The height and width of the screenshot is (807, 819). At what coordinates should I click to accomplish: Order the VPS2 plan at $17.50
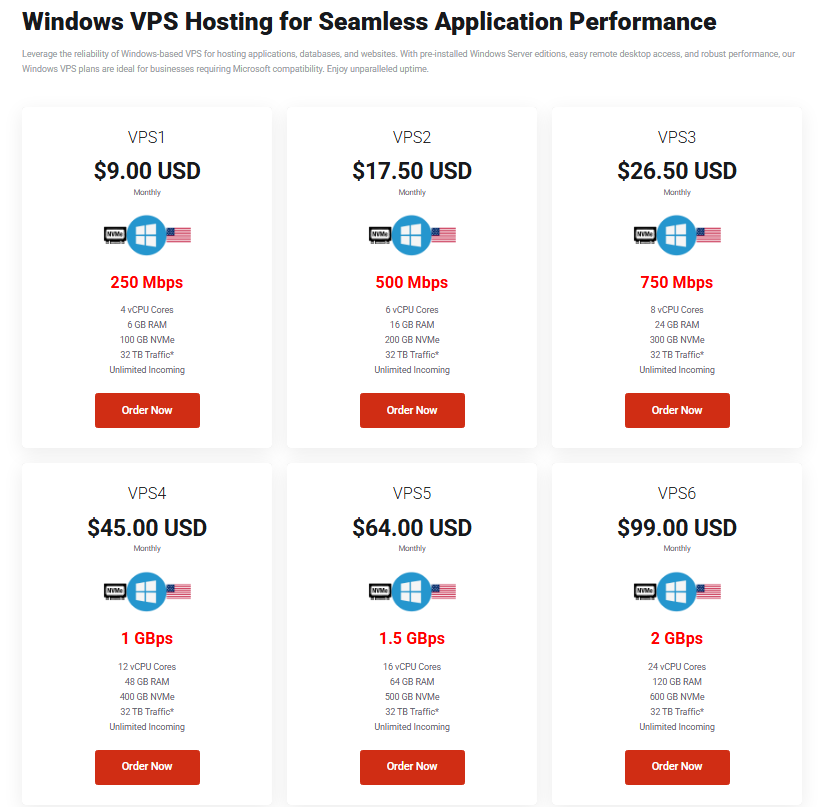tap(412, 411)
